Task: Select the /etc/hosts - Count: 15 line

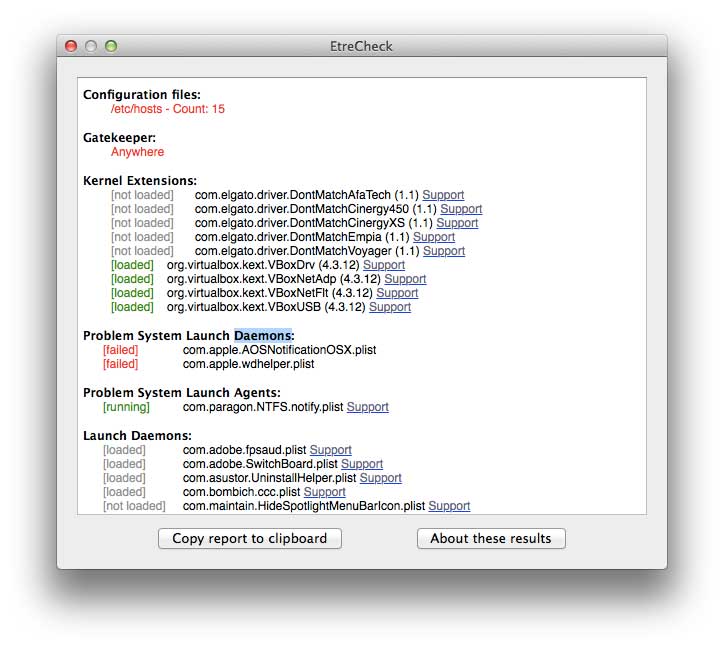Action: pyautogui.click(x=168, y=109)
